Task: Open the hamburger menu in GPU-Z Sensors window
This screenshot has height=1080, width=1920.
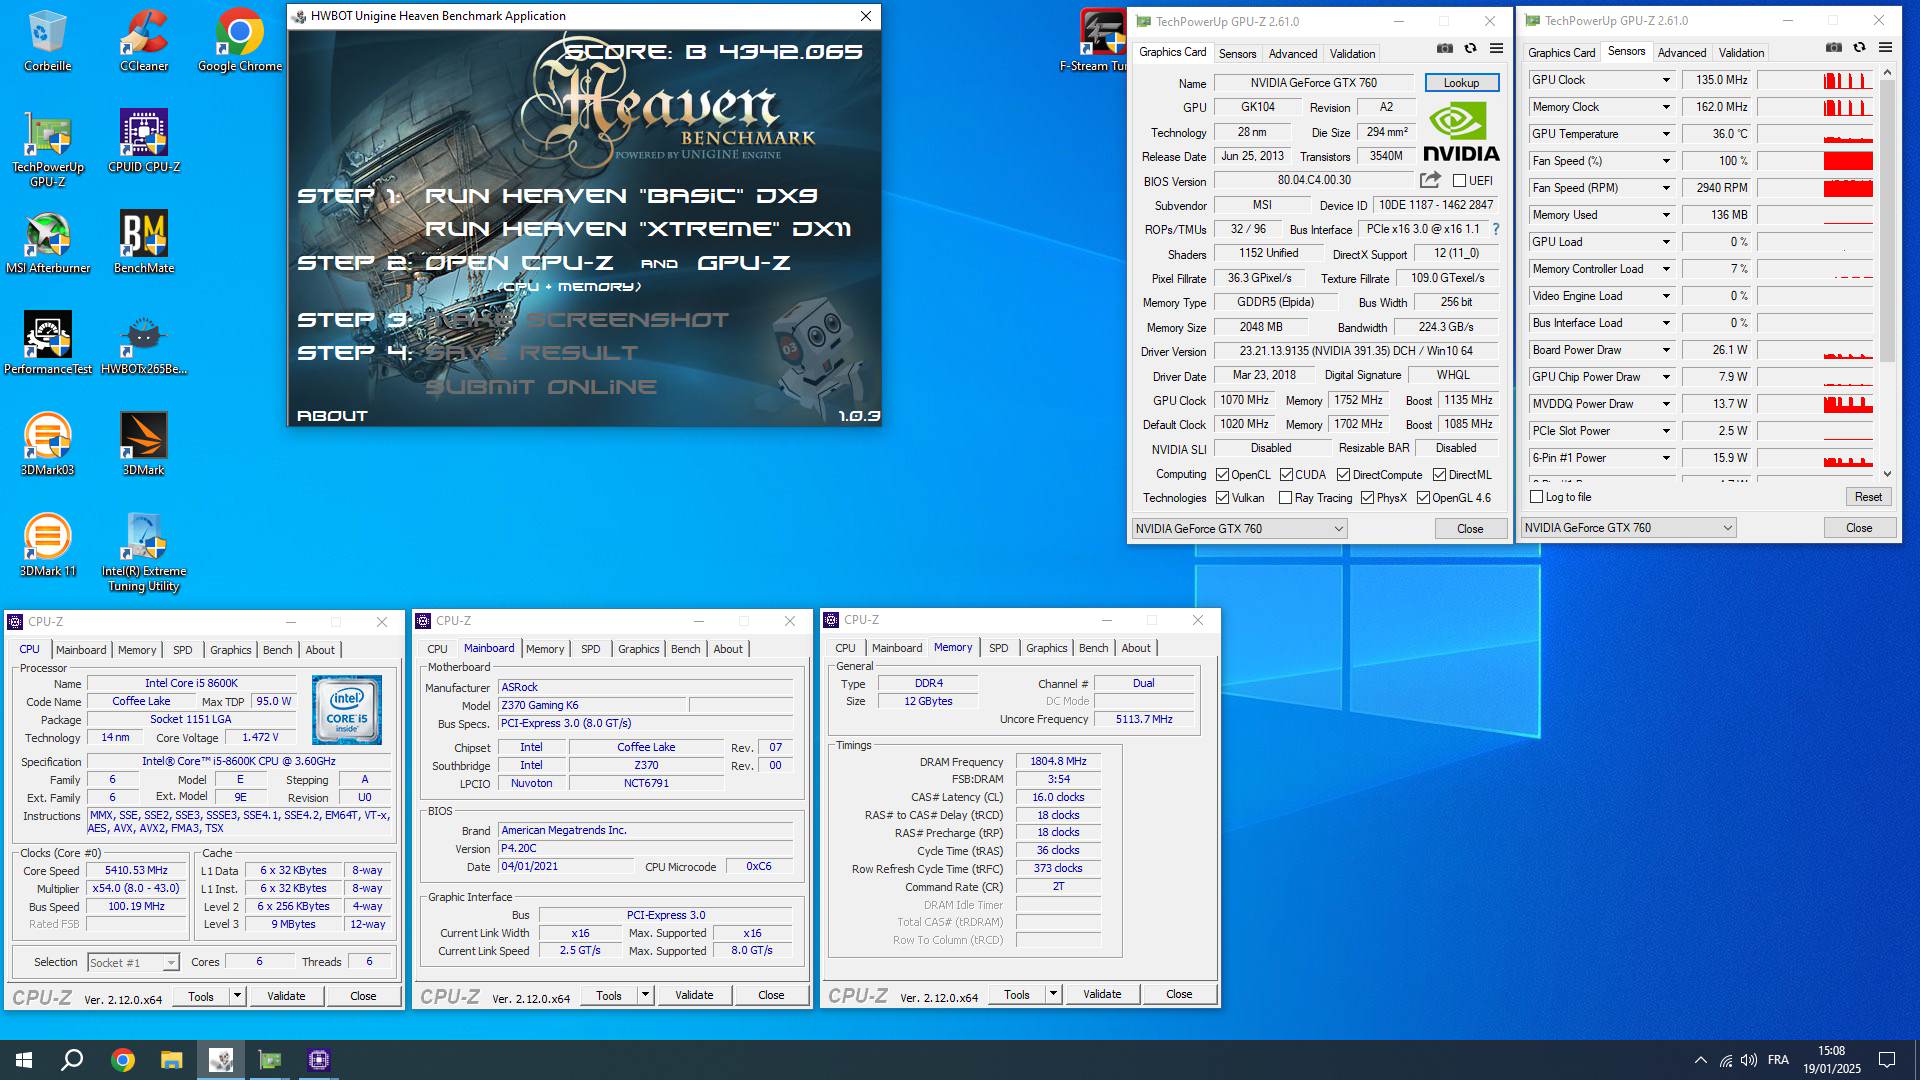Action: coord(1885,47)
